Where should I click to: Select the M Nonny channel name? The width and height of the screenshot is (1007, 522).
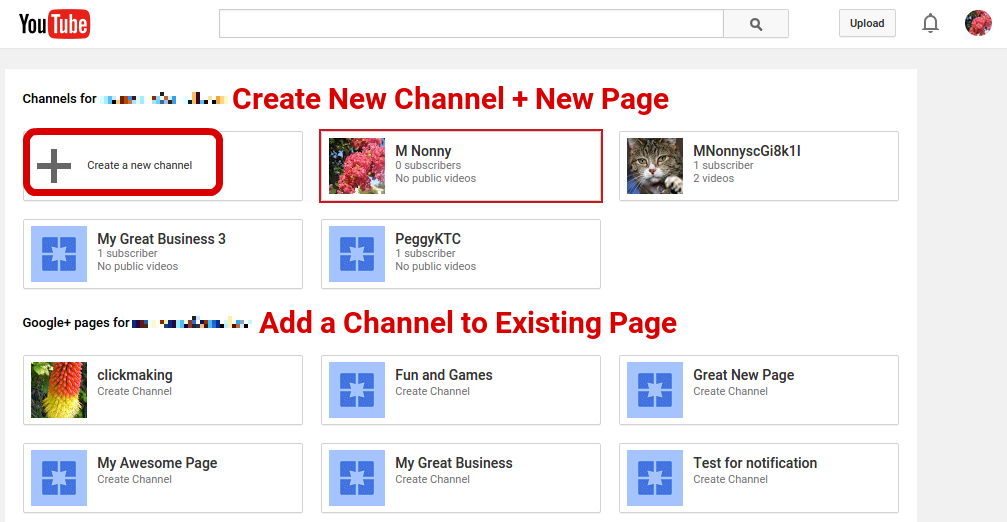423,151
